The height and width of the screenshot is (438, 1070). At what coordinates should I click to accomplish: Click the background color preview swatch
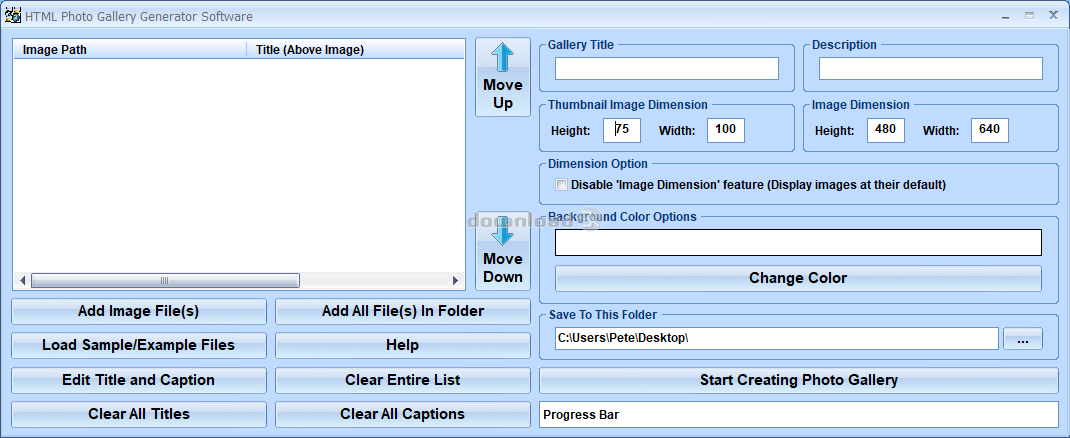pos(798,242)
